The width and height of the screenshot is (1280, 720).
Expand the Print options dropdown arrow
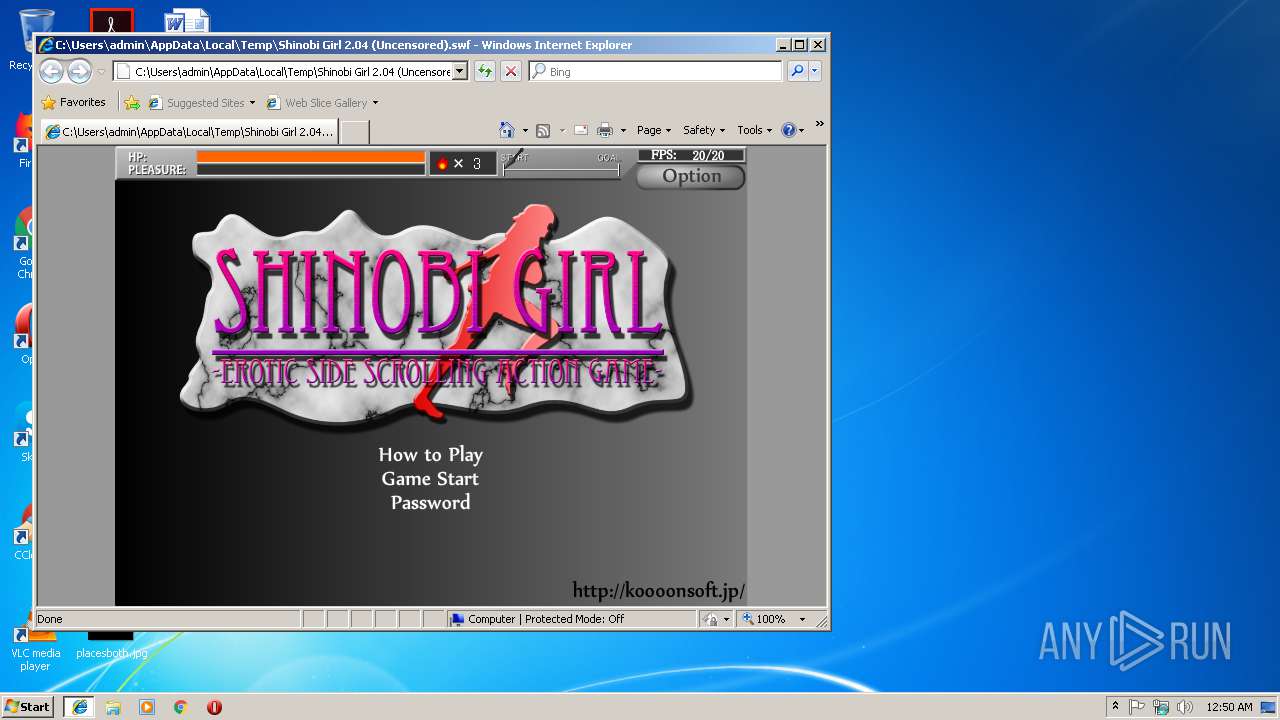coord(623,130)
